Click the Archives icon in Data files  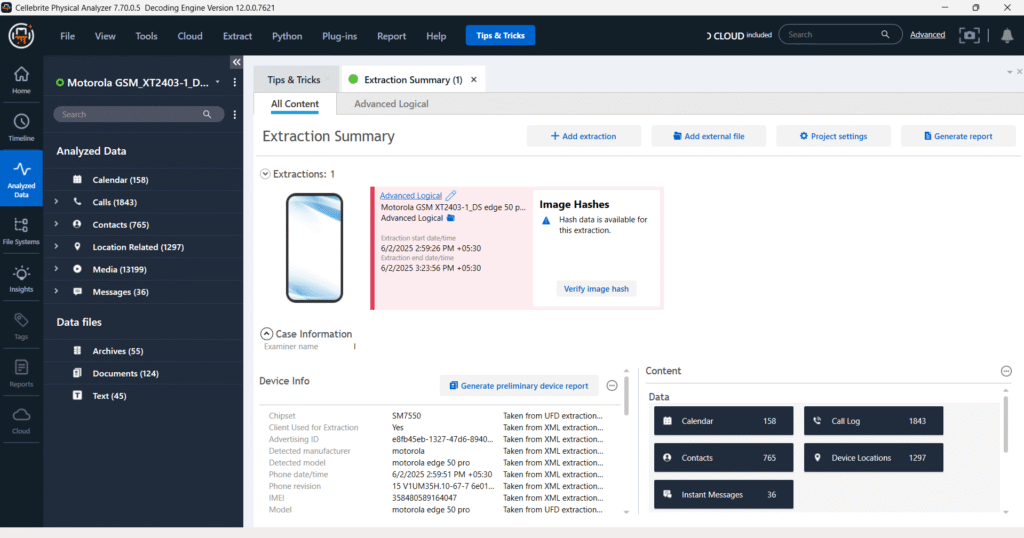point(77,351)
